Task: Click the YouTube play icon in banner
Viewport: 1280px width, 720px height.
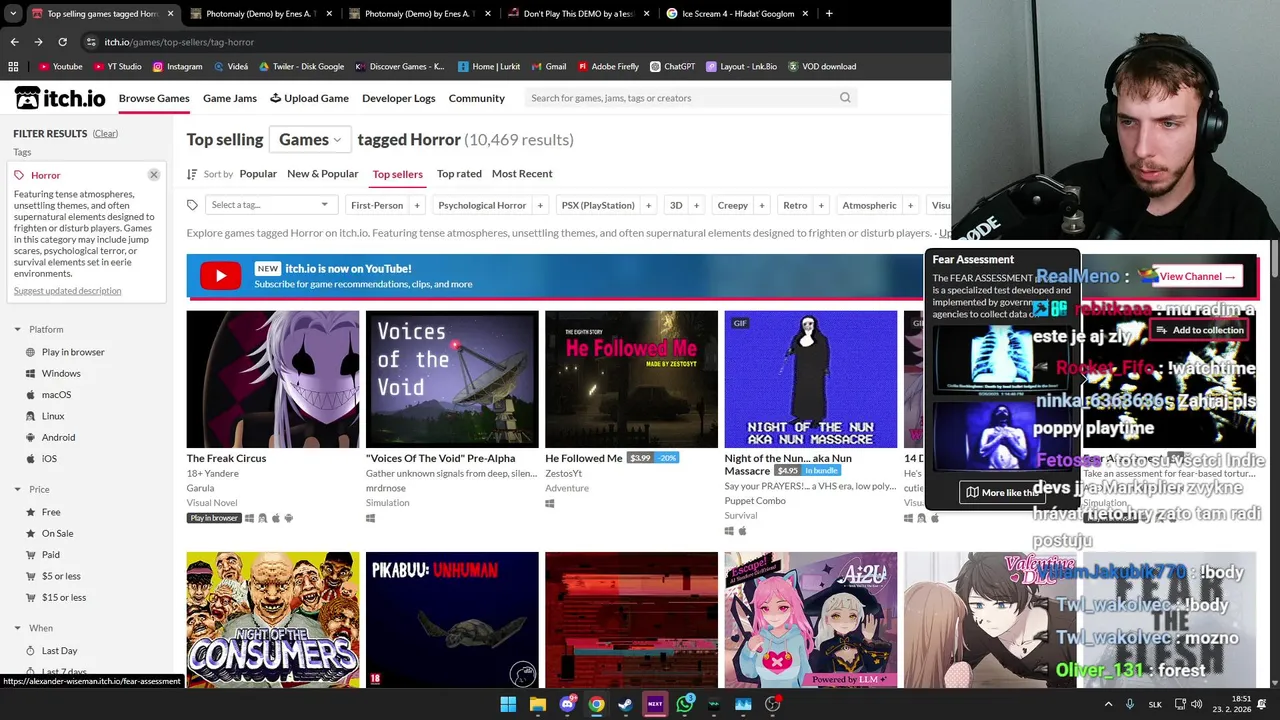Action: coord(220,276)
